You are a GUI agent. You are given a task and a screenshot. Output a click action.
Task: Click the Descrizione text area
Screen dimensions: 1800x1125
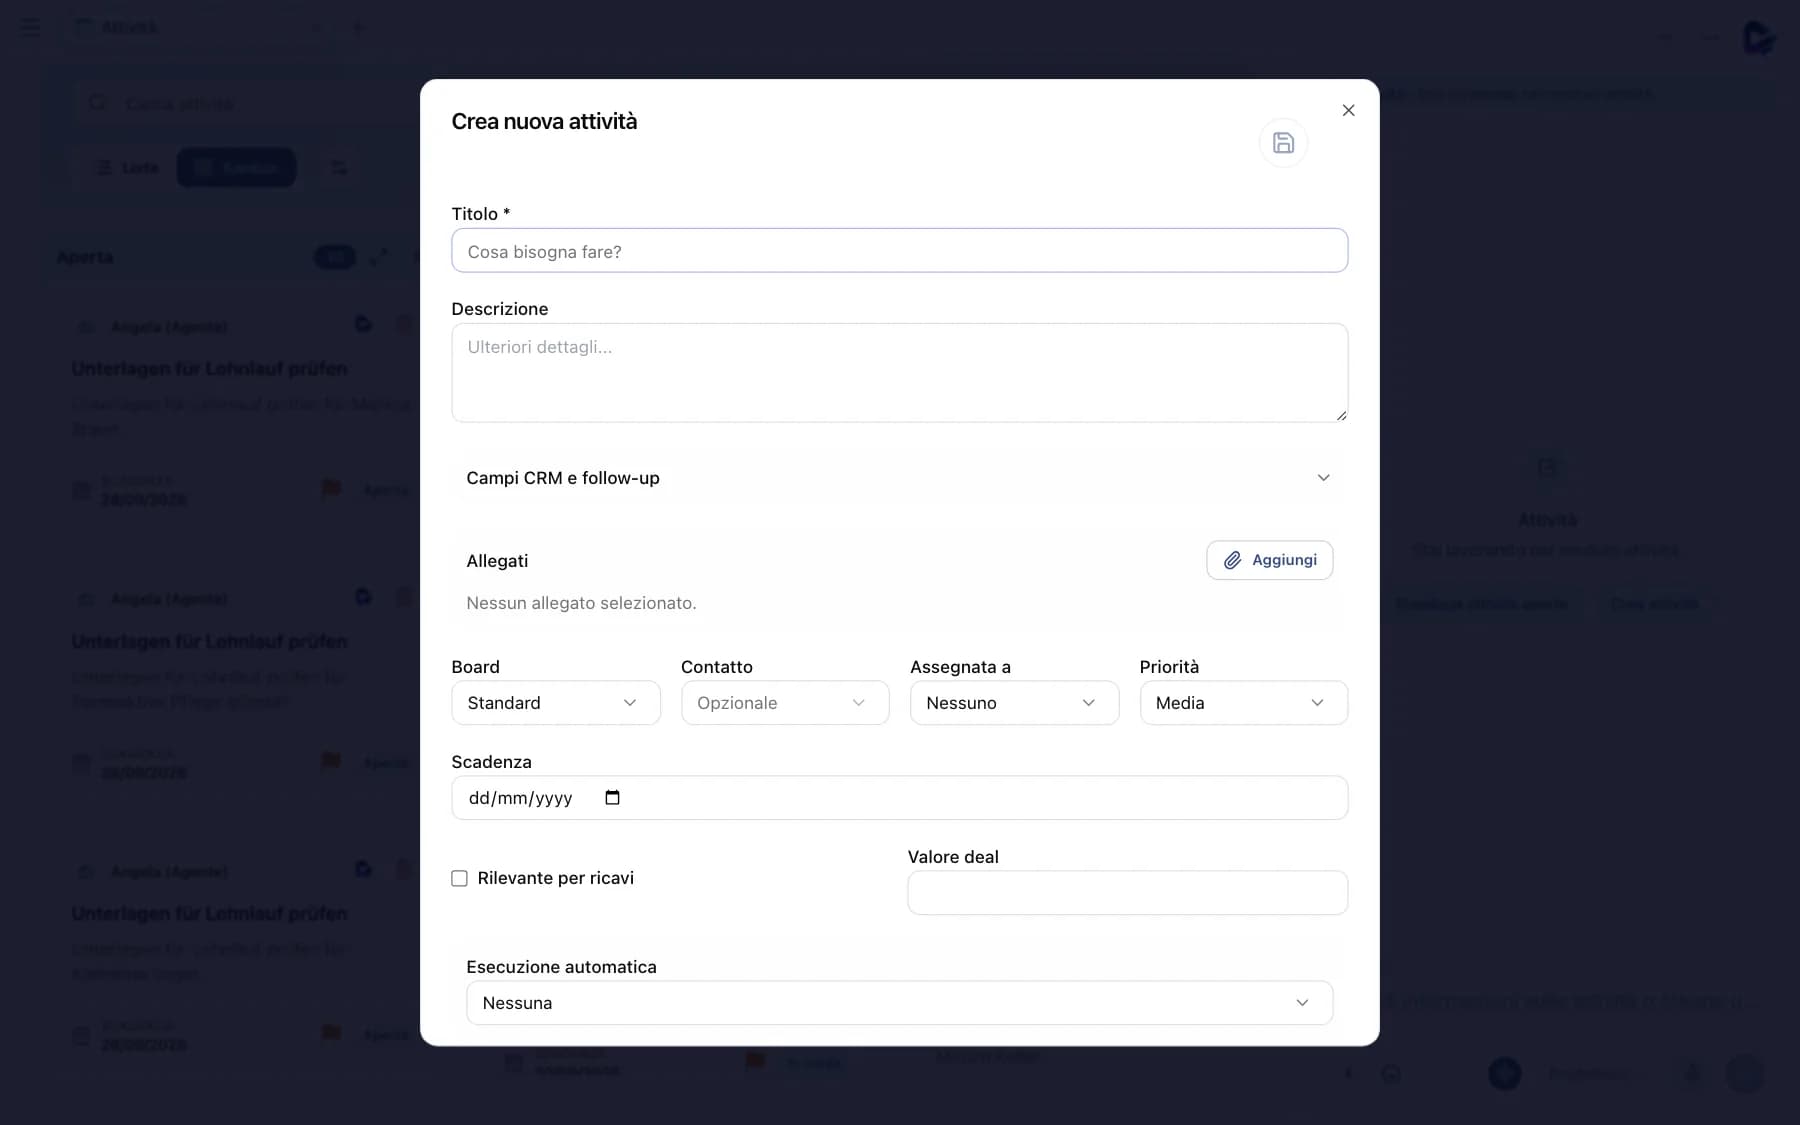(x=899, y=372)
